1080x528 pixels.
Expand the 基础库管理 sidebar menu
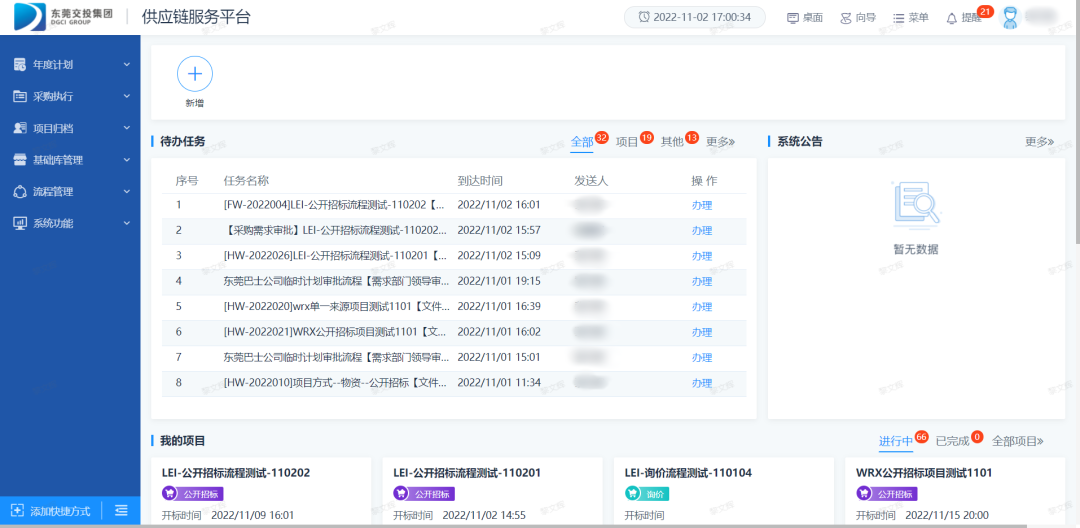click(70, 160)
